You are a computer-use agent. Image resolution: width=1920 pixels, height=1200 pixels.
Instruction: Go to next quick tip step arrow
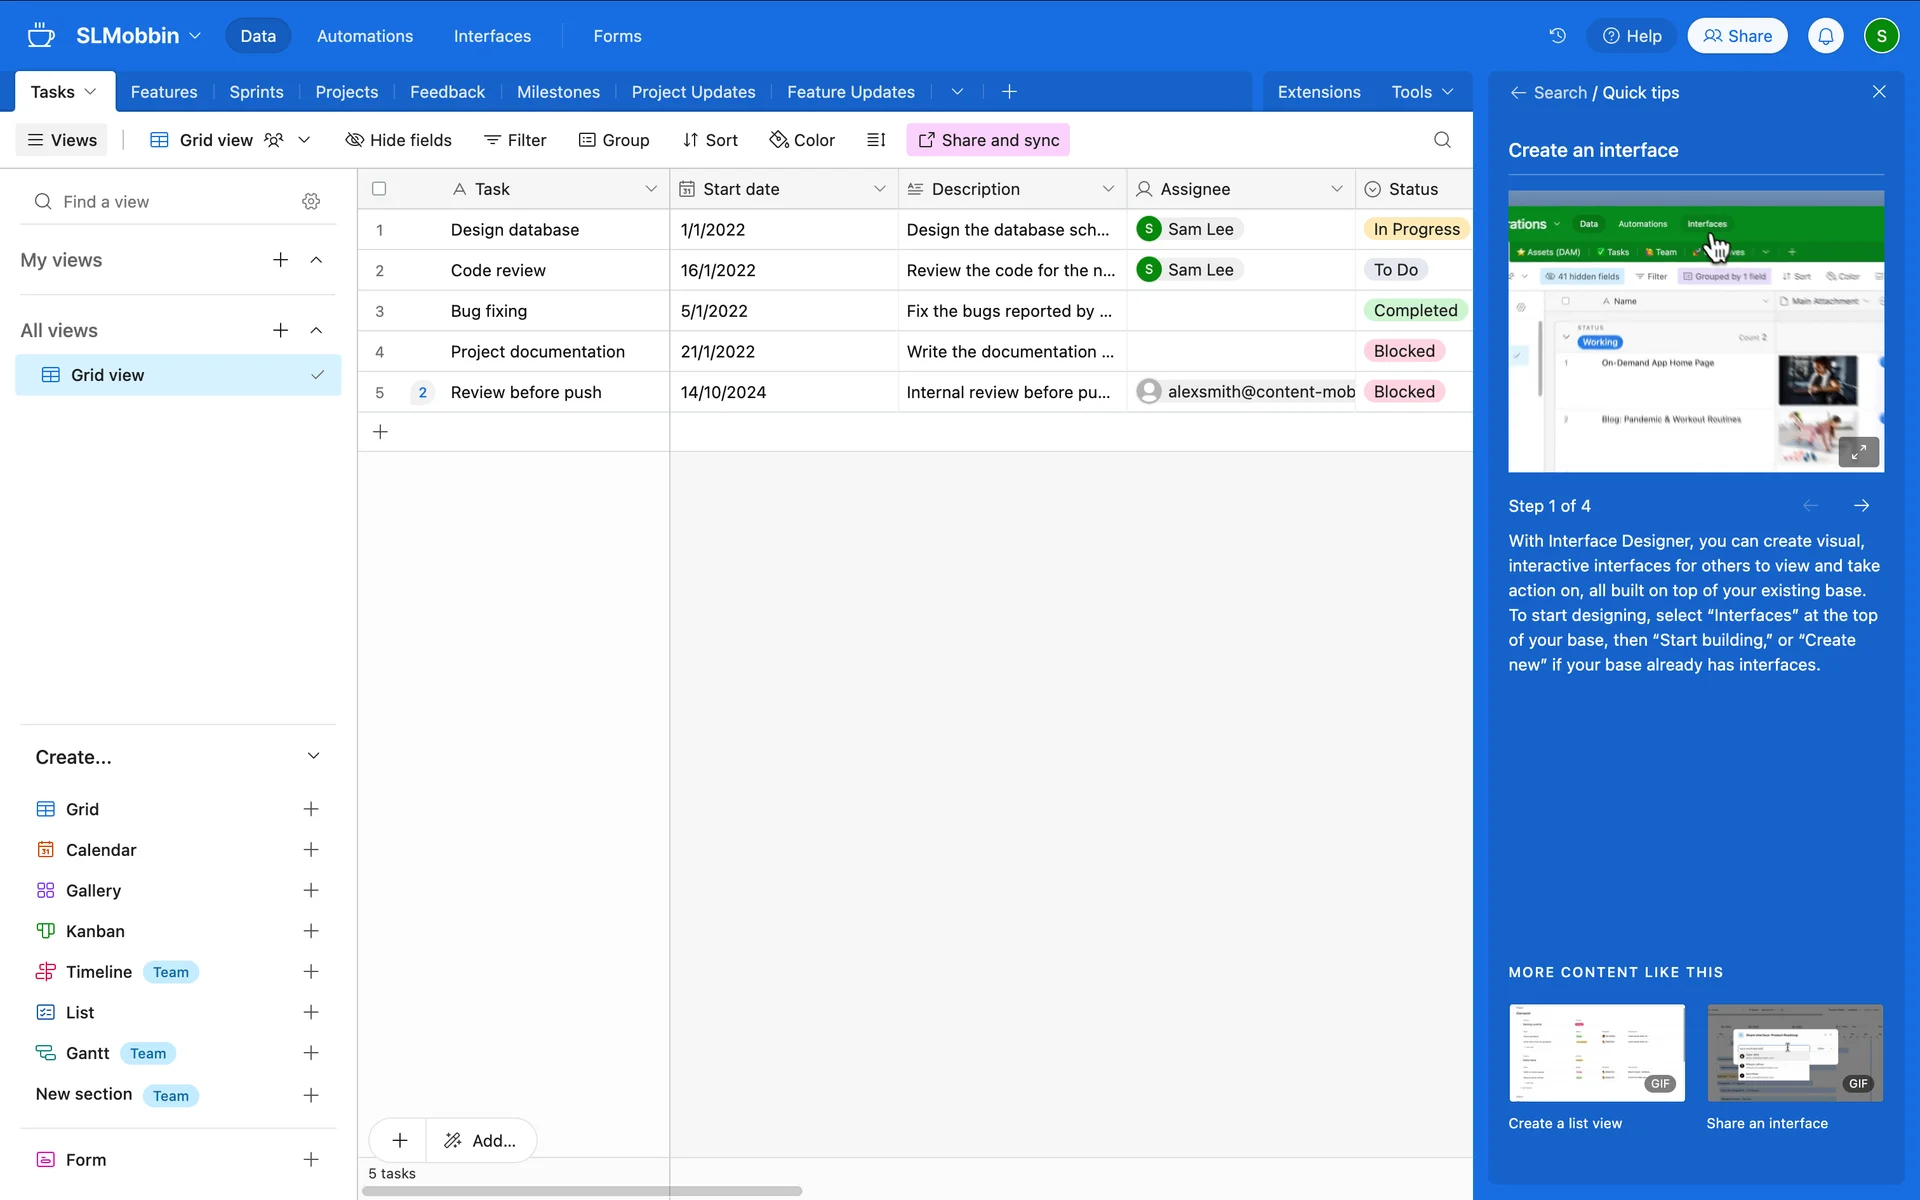pos(1861,506)
